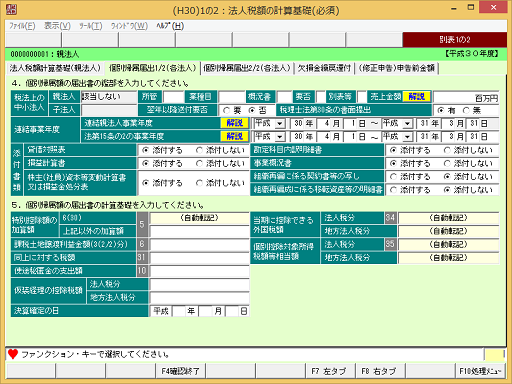Click the F10処理メニュー button
Image resolution: width=512 pixels, height=384 pixels.
[x=480, y=371]
